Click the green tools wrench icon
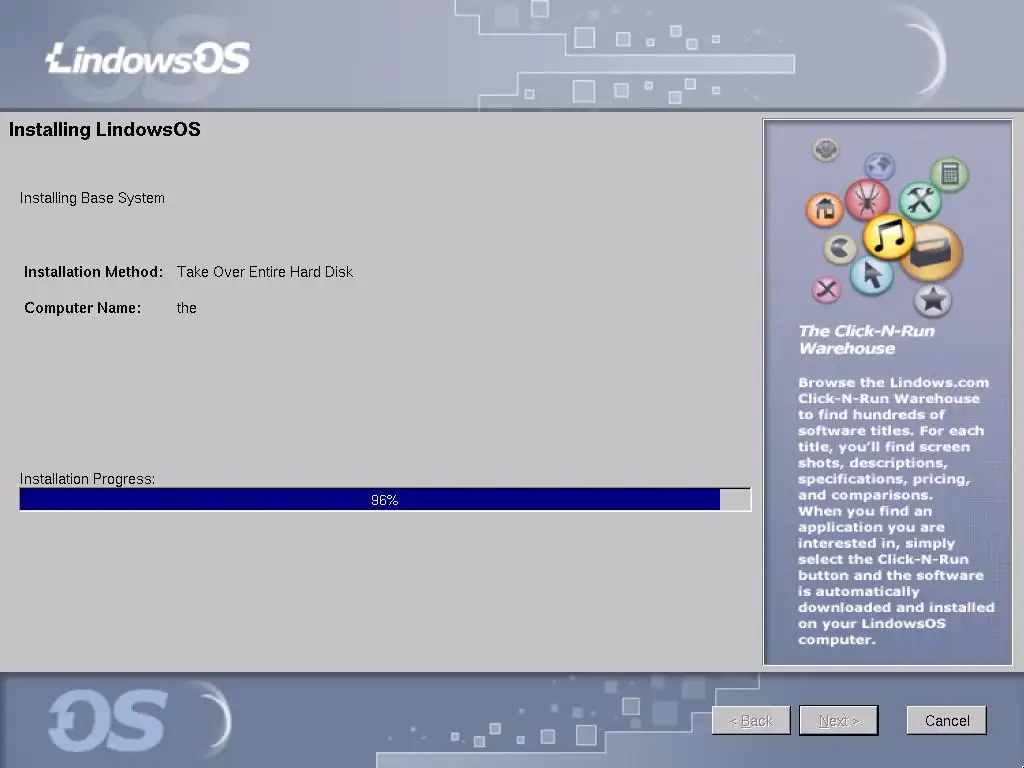1024x768 pixels. tap(921, 200)
